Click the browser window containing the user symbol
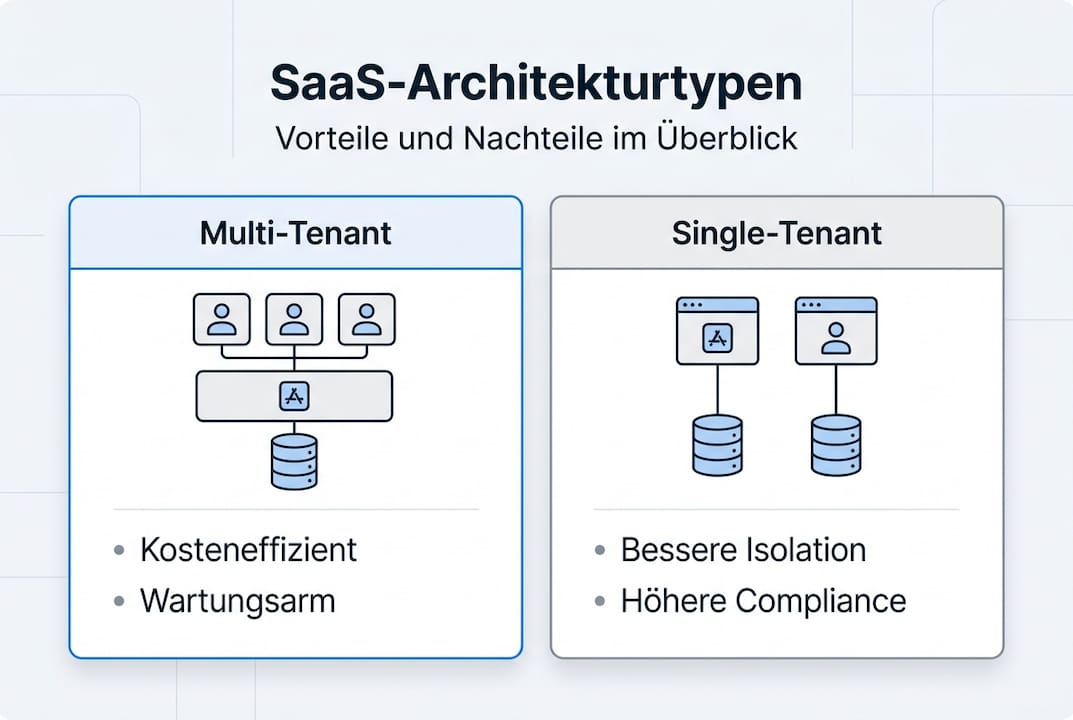Viewport: 1073px width, 720px height. coord(836,331)
